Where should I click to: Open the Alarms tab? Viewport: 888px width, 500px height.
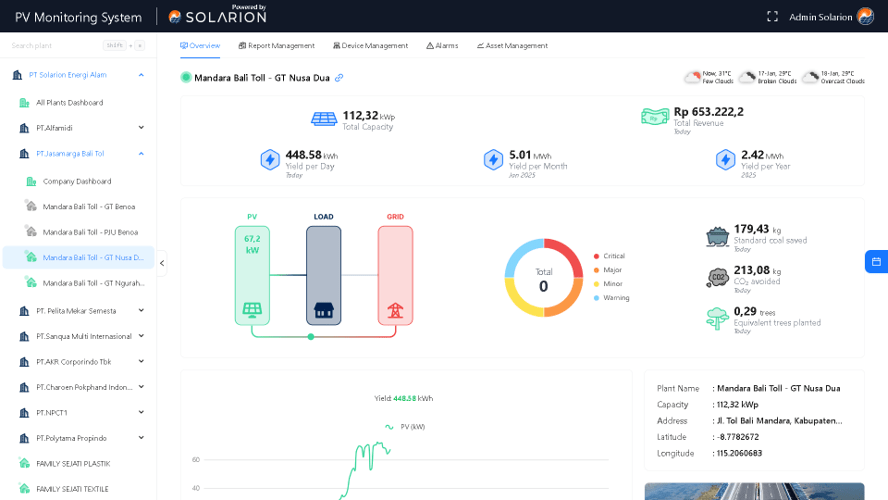click(x=441, y=45)
